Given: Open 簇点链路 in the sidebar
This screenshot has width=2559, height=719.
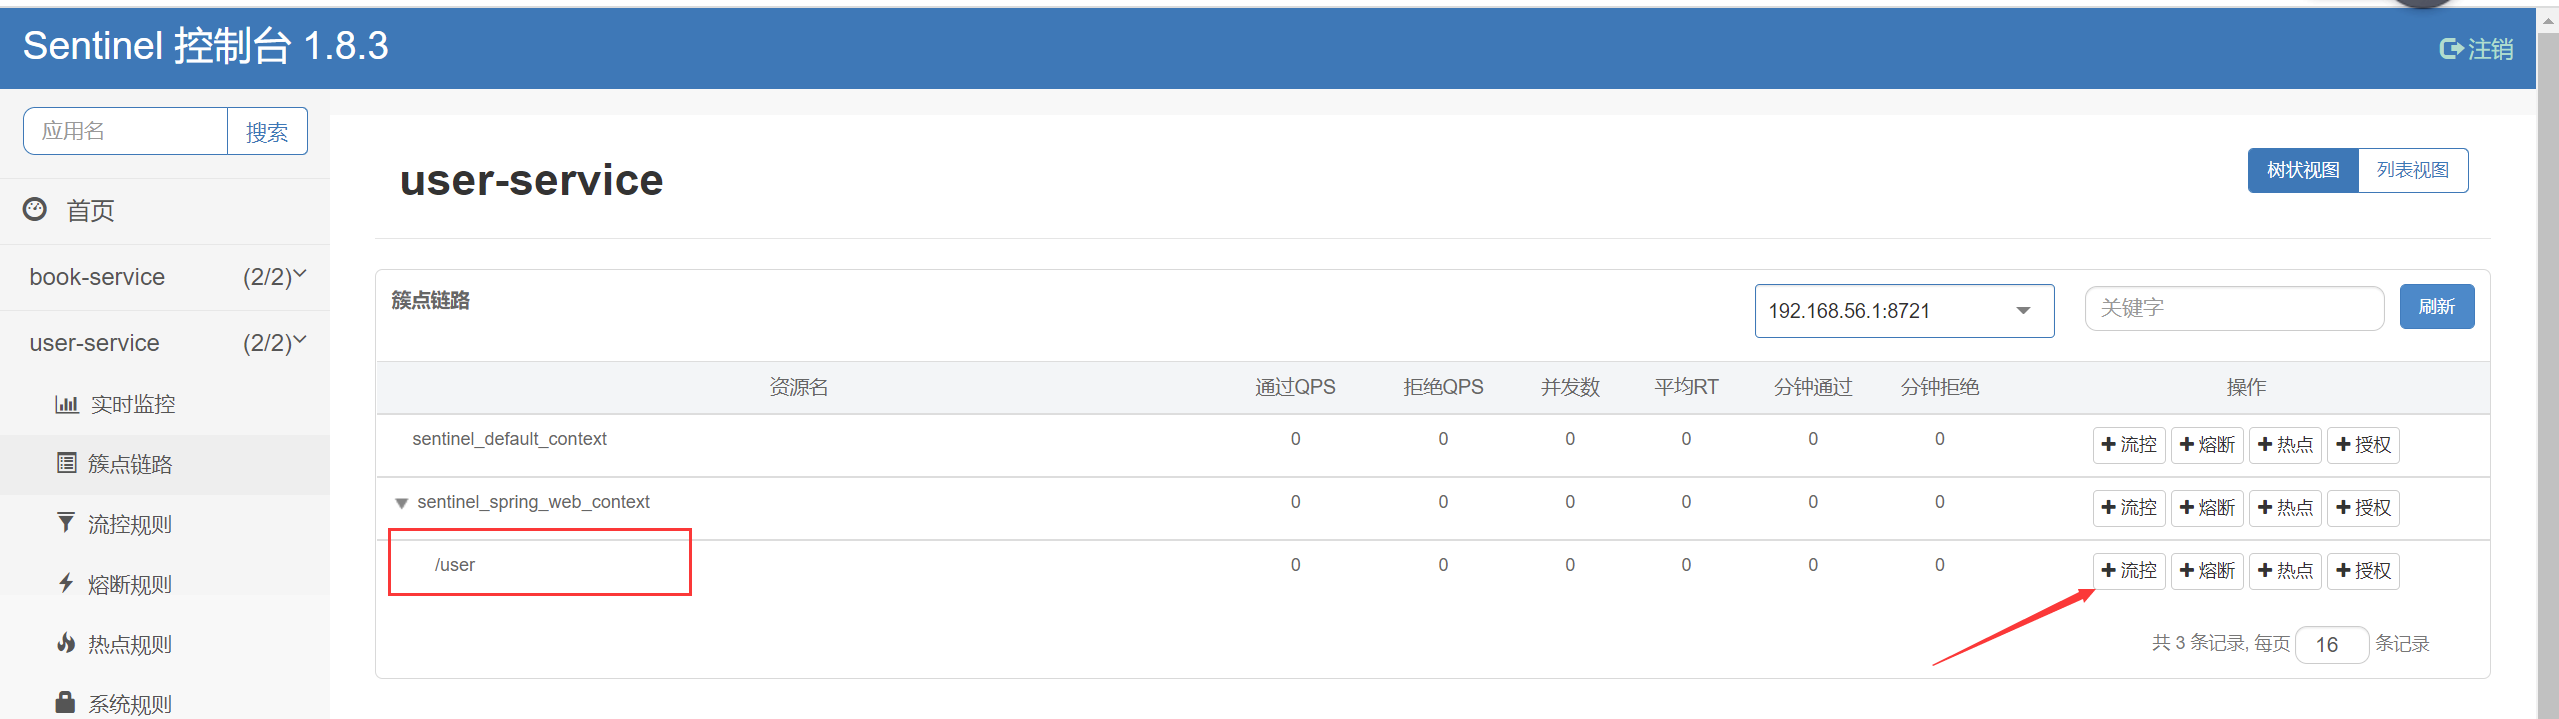Looking at the screenshot, I should click(x=130, y=464).
